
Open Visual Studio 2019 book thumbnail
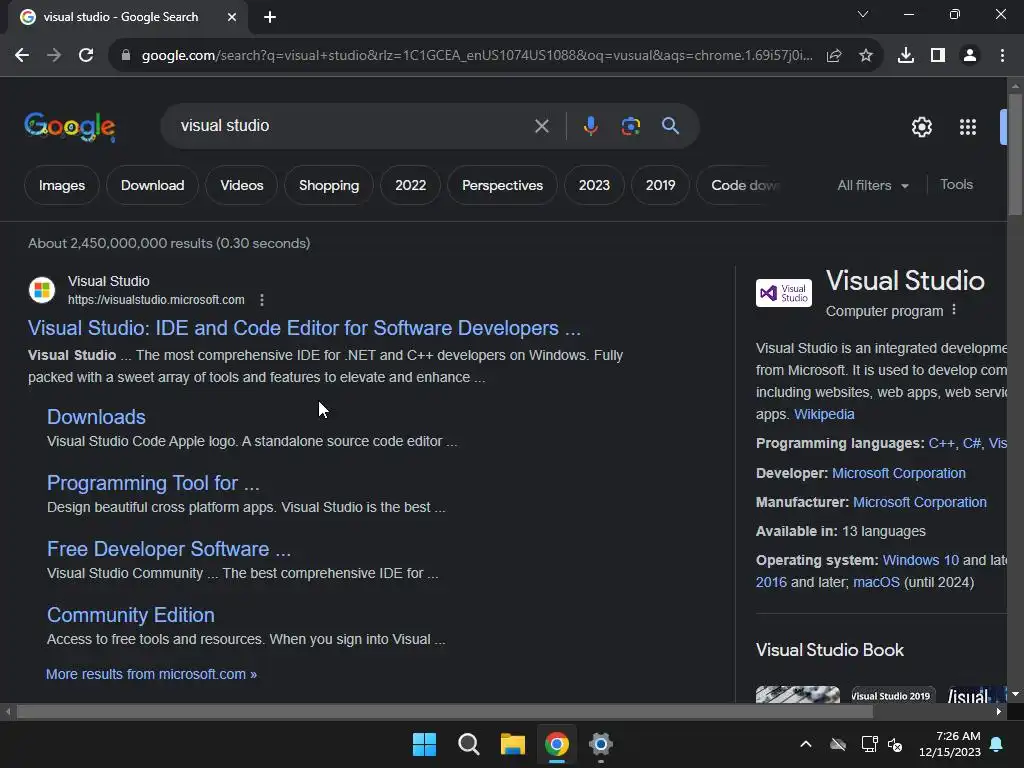pos(891,694)
